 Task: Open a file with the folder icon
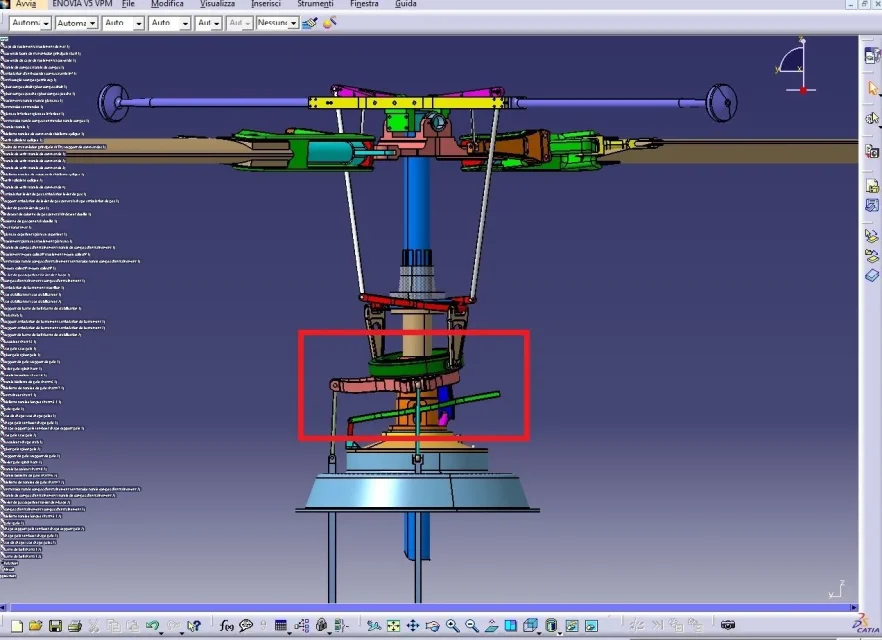[35, 625]
